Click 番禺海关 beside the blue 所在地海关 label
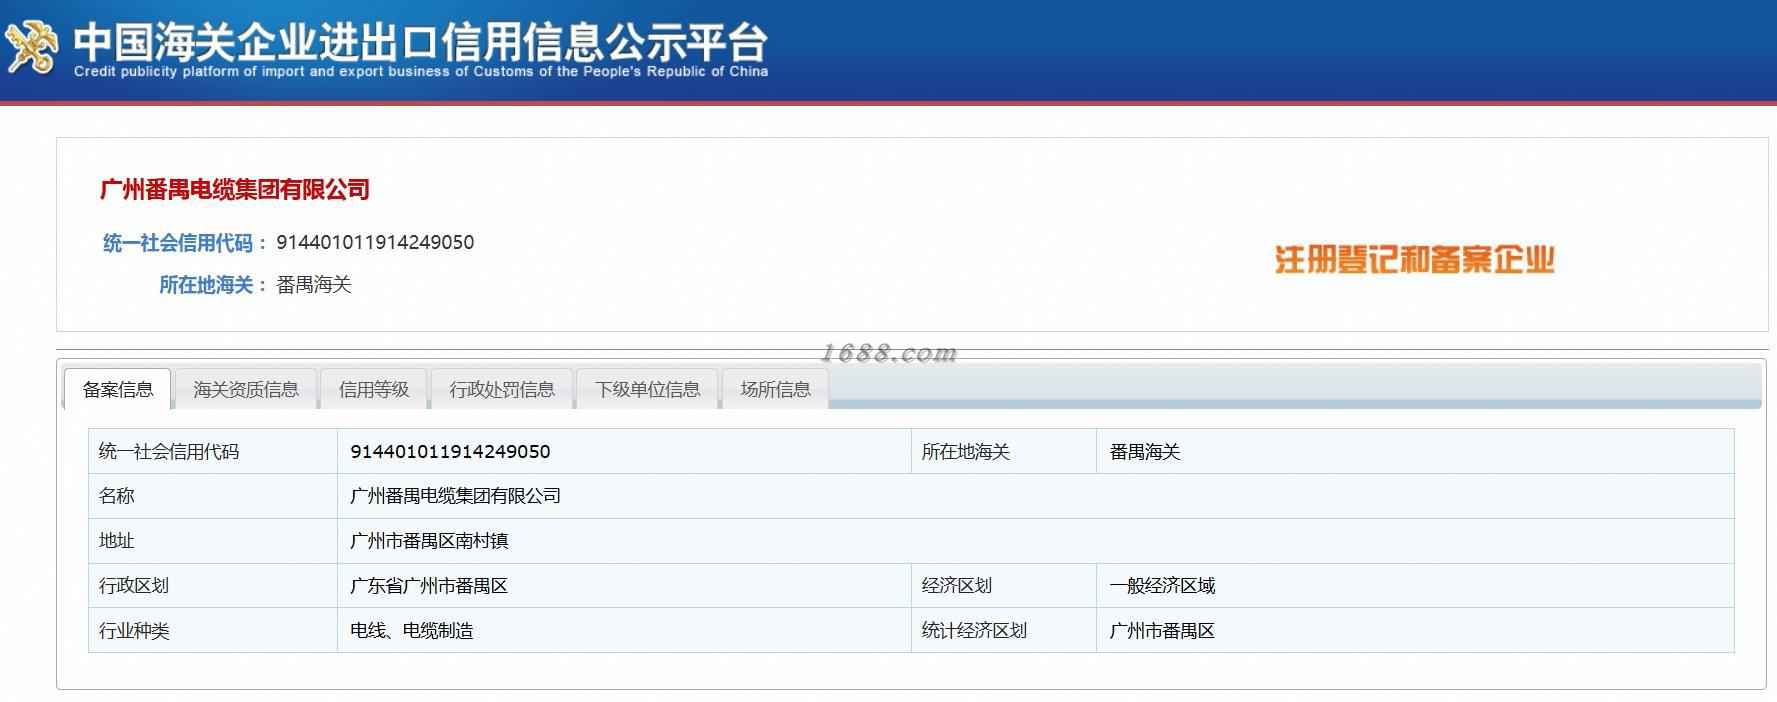The width and height of the screenshot is (1777, 702). (x=314, y=285)
